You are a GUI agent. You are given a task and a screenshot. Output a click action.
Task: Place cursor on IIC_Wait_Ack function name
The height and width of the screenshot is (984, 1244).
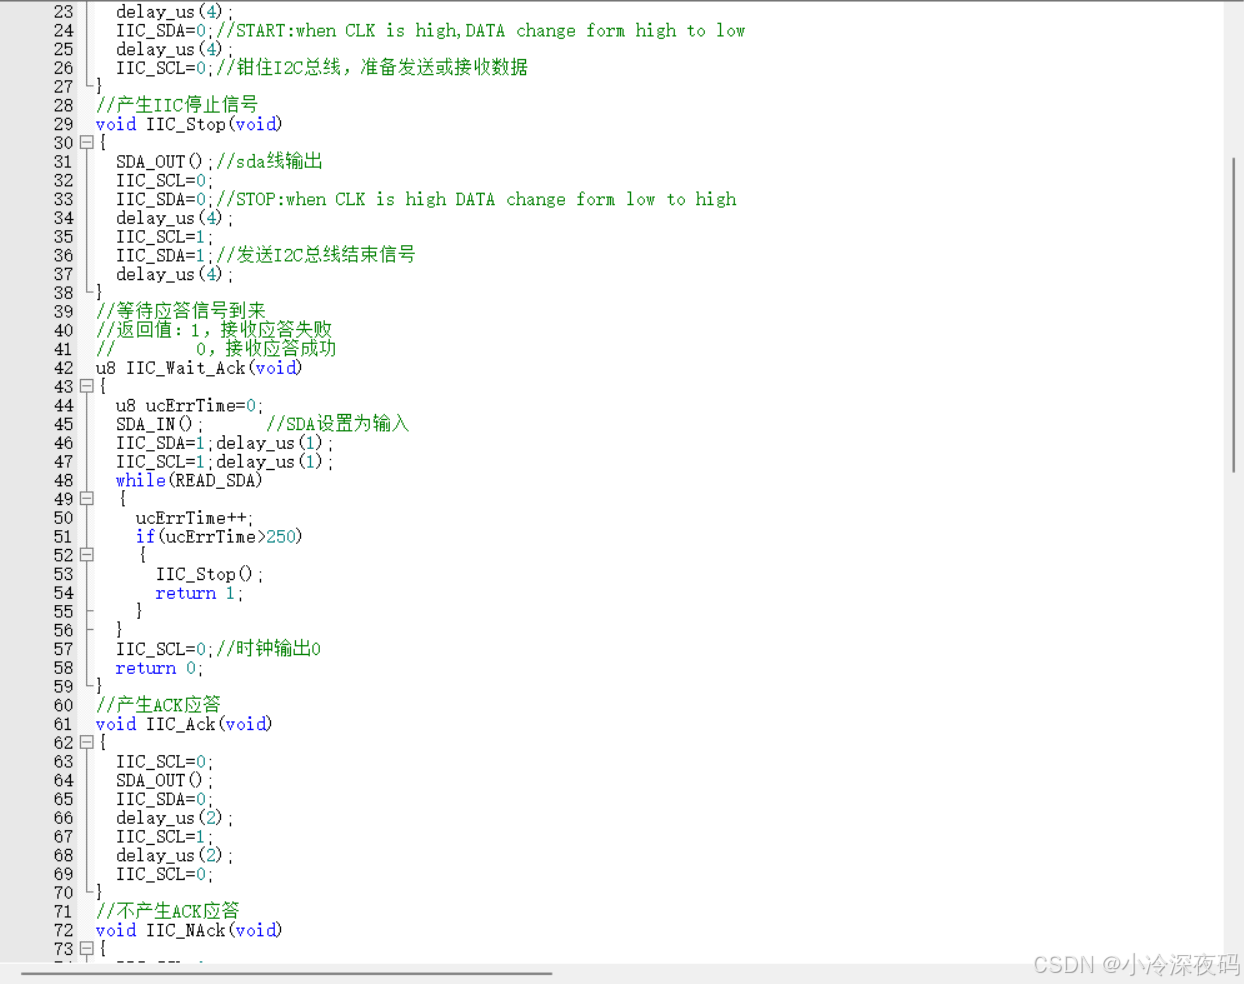click(185, 367)
